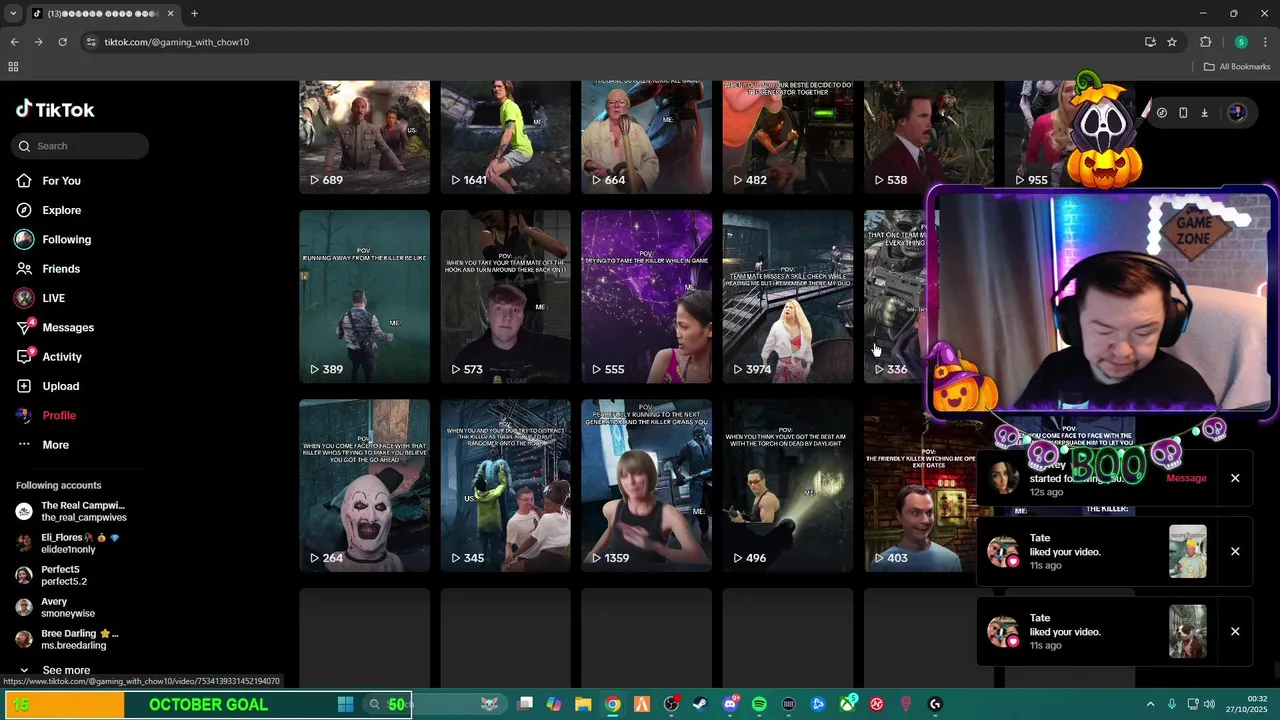Open Spotify from the taskbar
This screenshot has width=1280, height=720.
(x=759, y=704)
